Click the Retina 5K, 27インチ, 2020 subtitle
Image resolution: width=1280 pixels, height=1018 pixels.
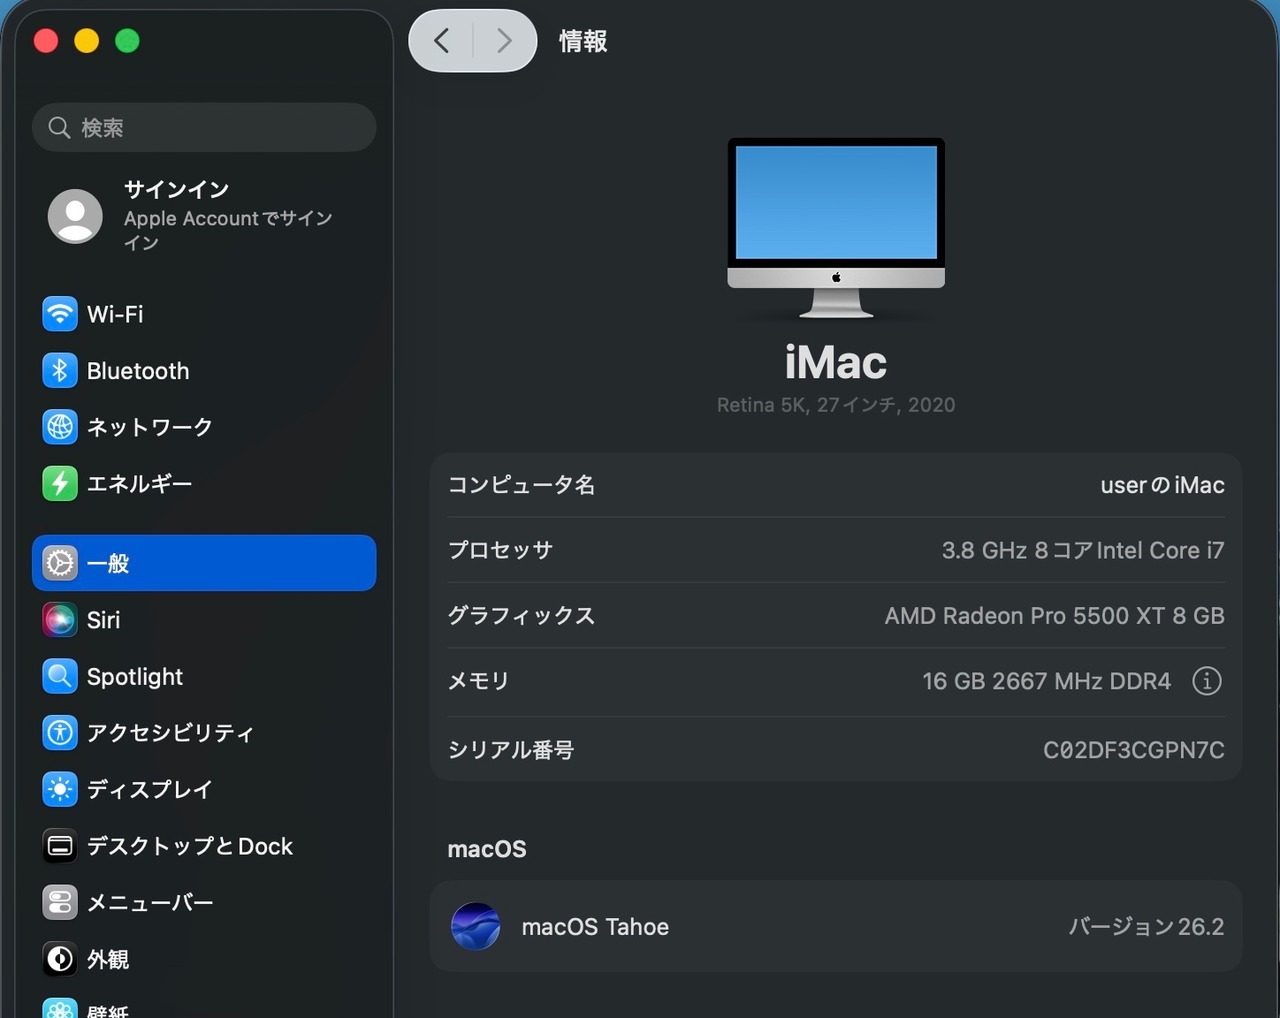point(836,405)
